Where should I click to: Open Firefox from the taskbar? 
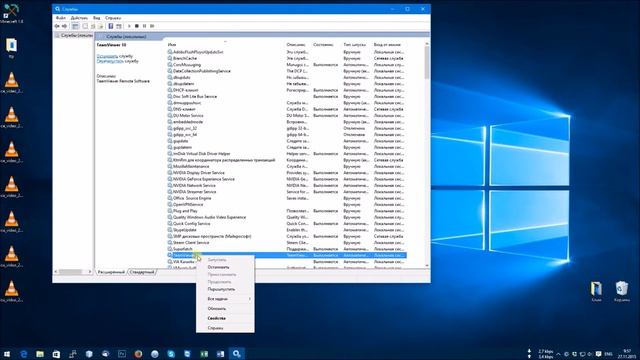[x=138, y=354]
